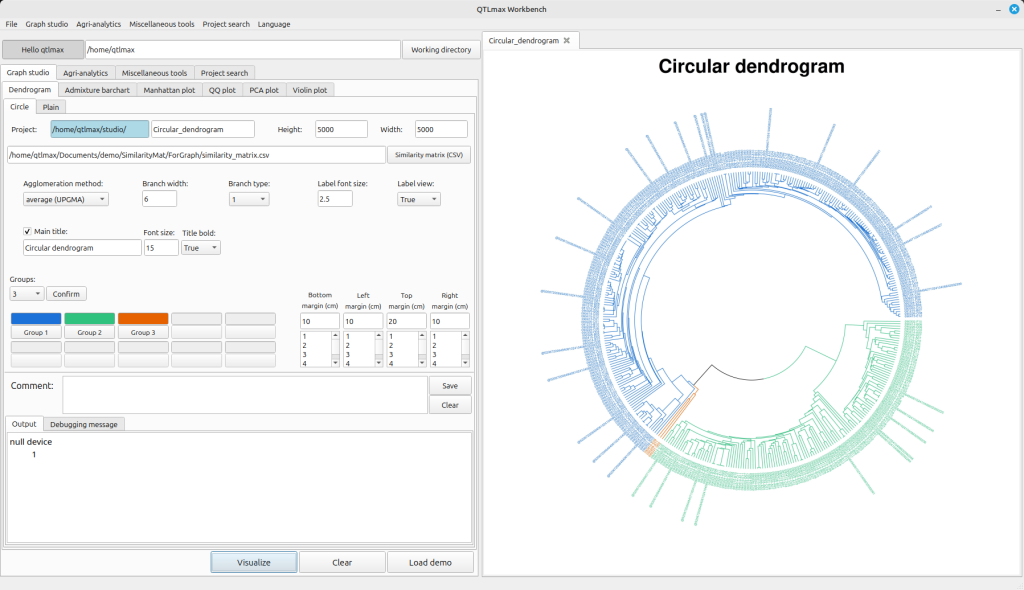
Task: Switch to the Manhattan plot tab
Action: point(169,90)
